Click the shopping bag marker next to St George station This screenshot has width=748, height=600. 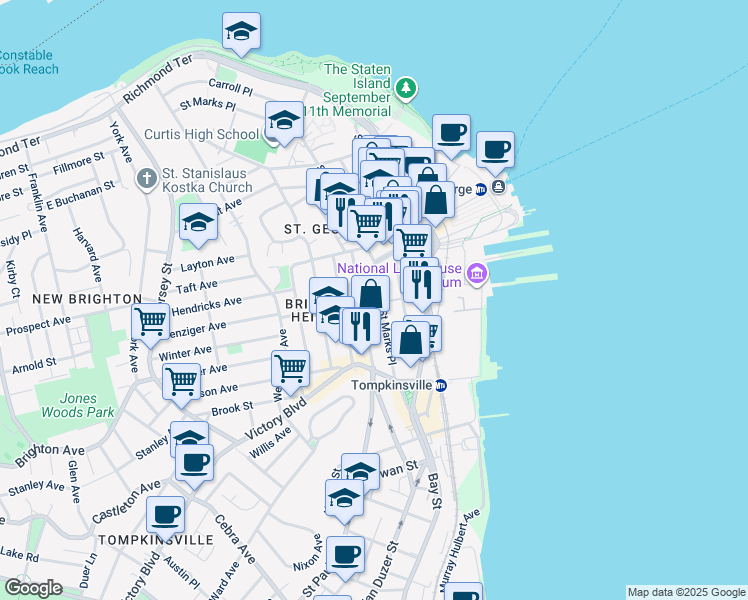[436, 201]
